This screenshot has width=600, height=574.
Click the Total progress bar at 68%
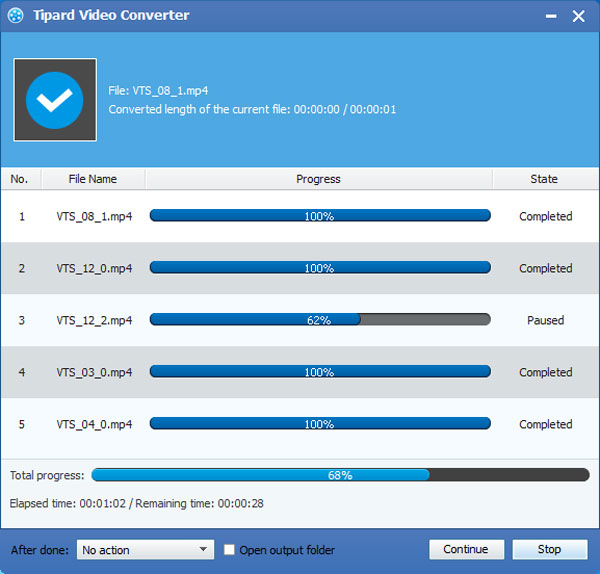click(x=340, y=475)
